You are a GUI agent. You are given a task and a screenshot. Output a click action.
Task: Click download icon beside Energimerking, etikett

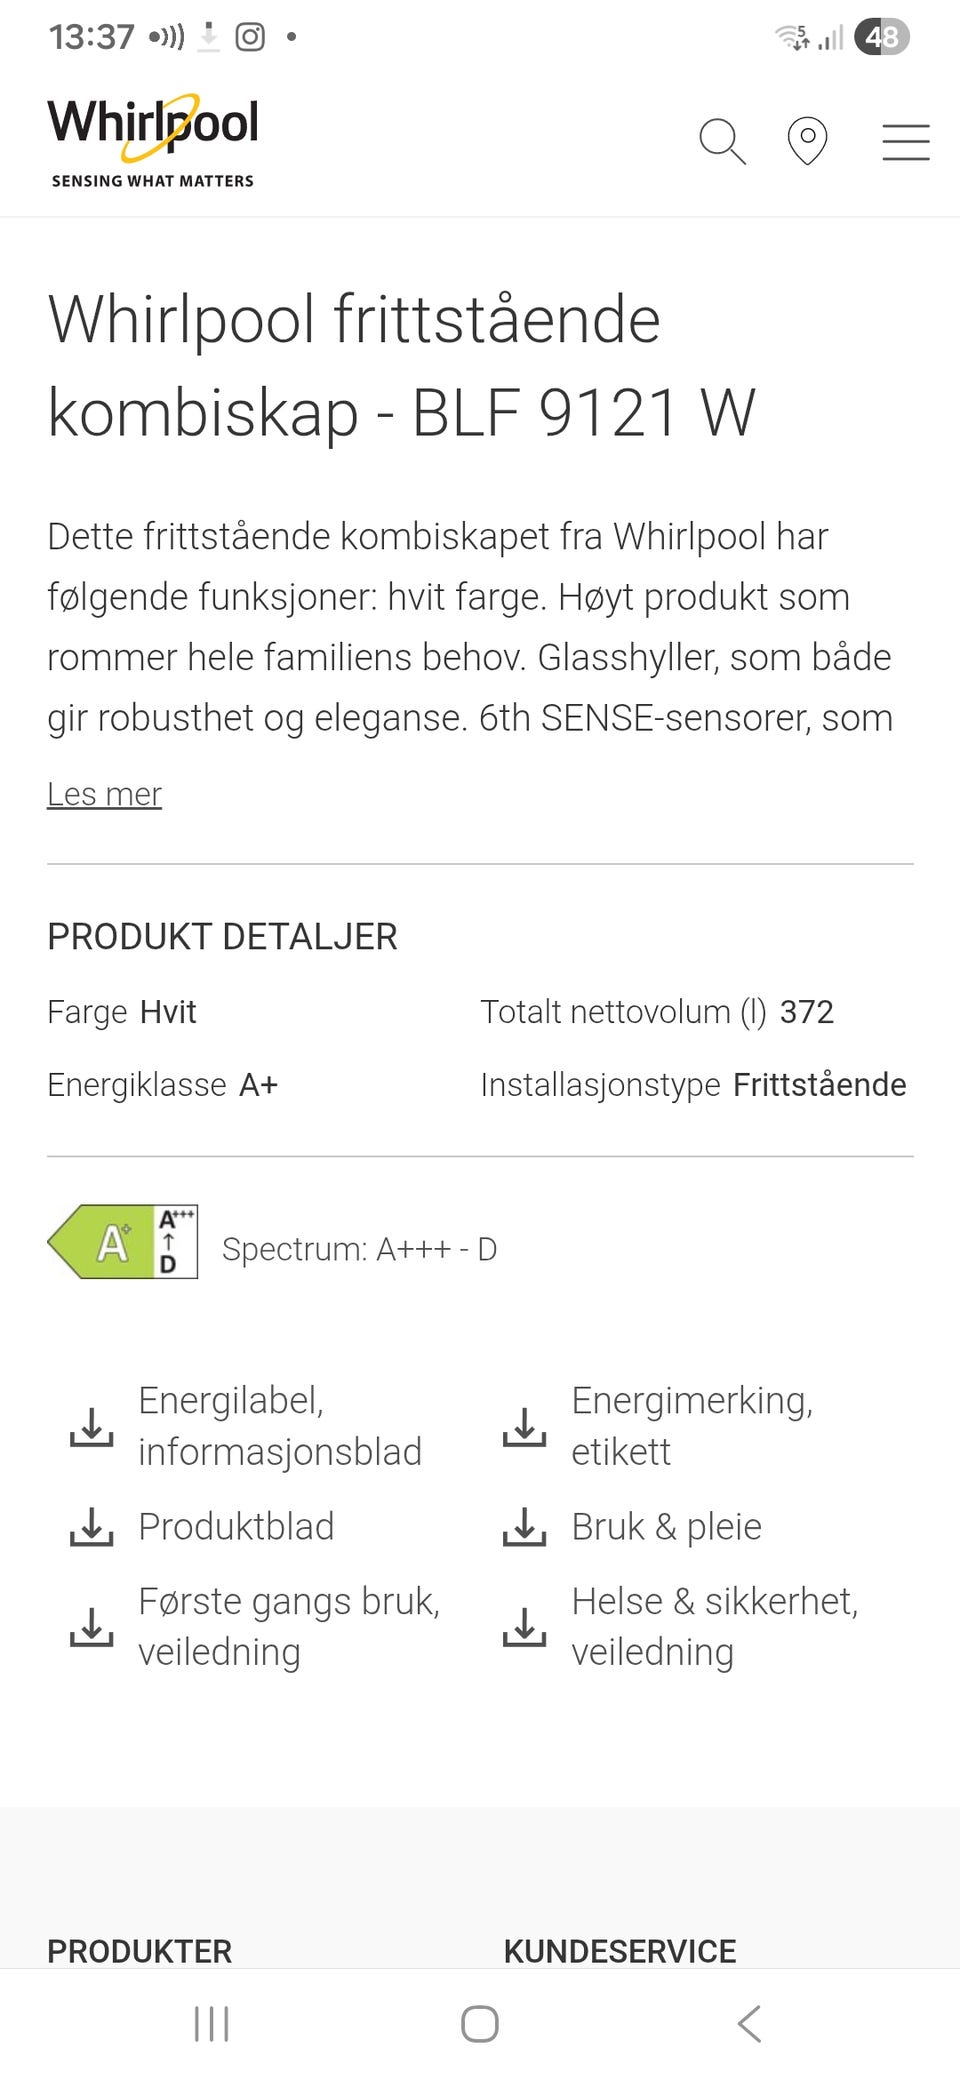tap(524, 1427)
